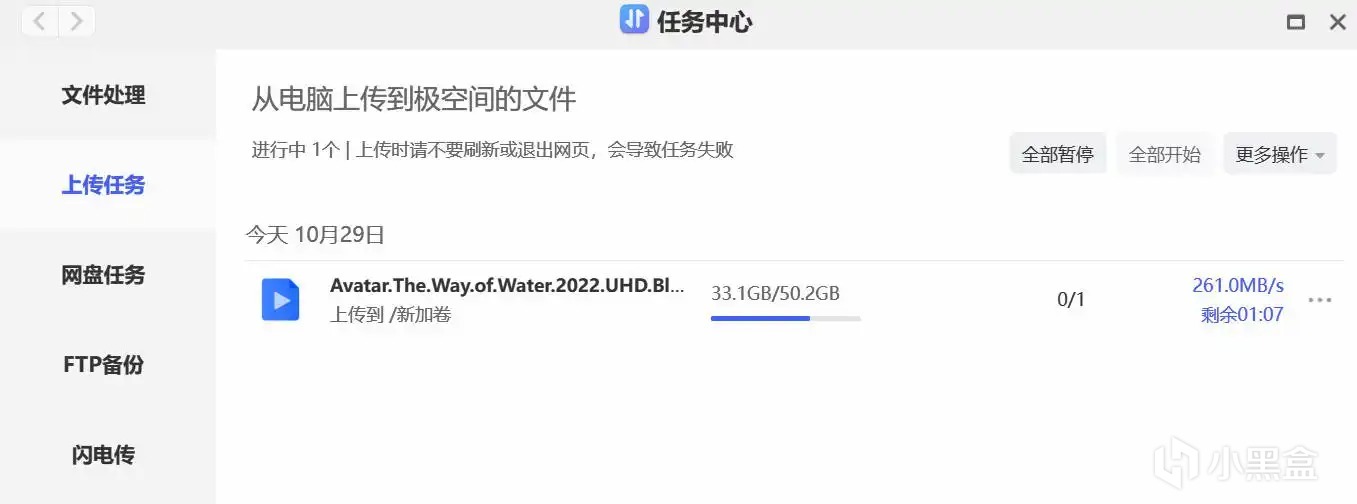This screenshot has width=1357, height=504.
Task: Click the upload progress bar
Action: (x=786, y=319)
